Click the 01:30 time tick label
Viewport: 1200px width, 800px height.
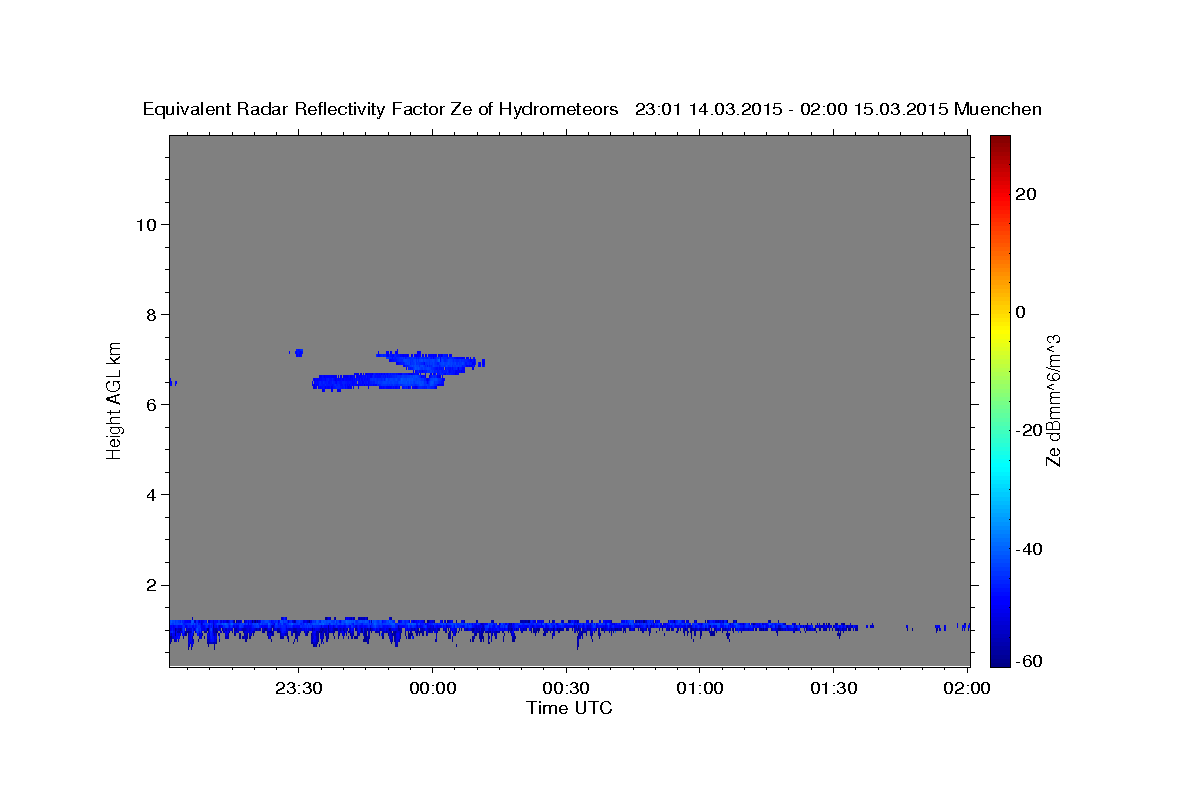pos(834,688)
